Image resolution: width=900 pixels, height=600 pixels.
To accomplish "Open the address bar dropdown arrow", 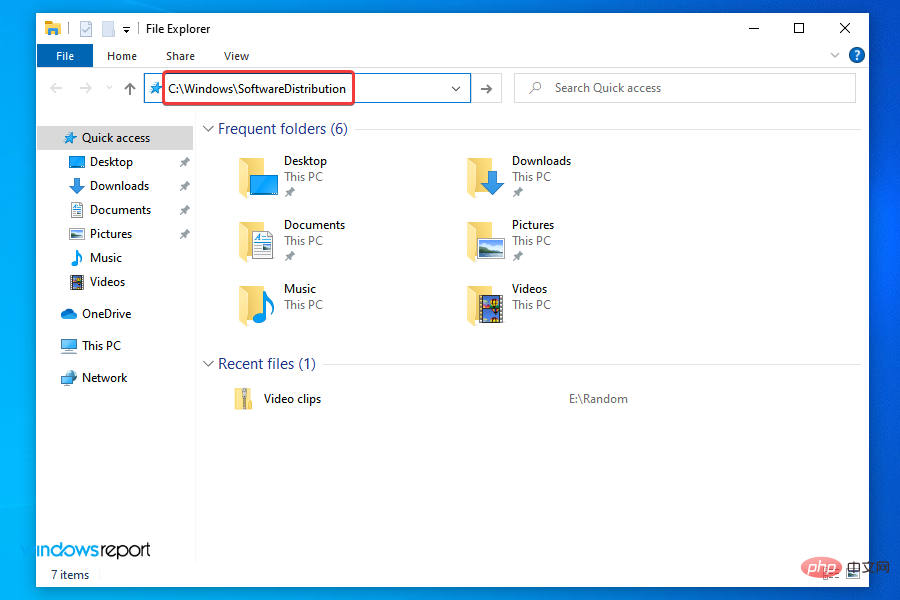I will [456, 88].
